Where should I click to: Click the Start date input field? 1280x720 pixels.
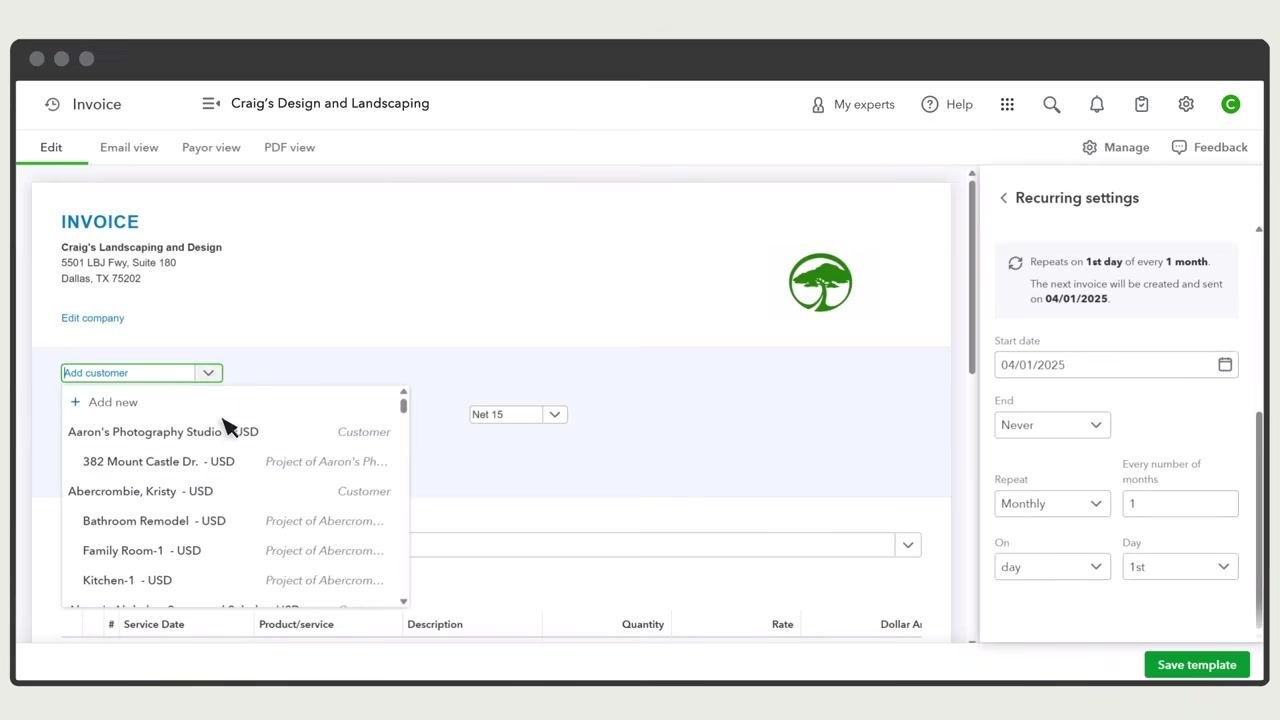1116,364
